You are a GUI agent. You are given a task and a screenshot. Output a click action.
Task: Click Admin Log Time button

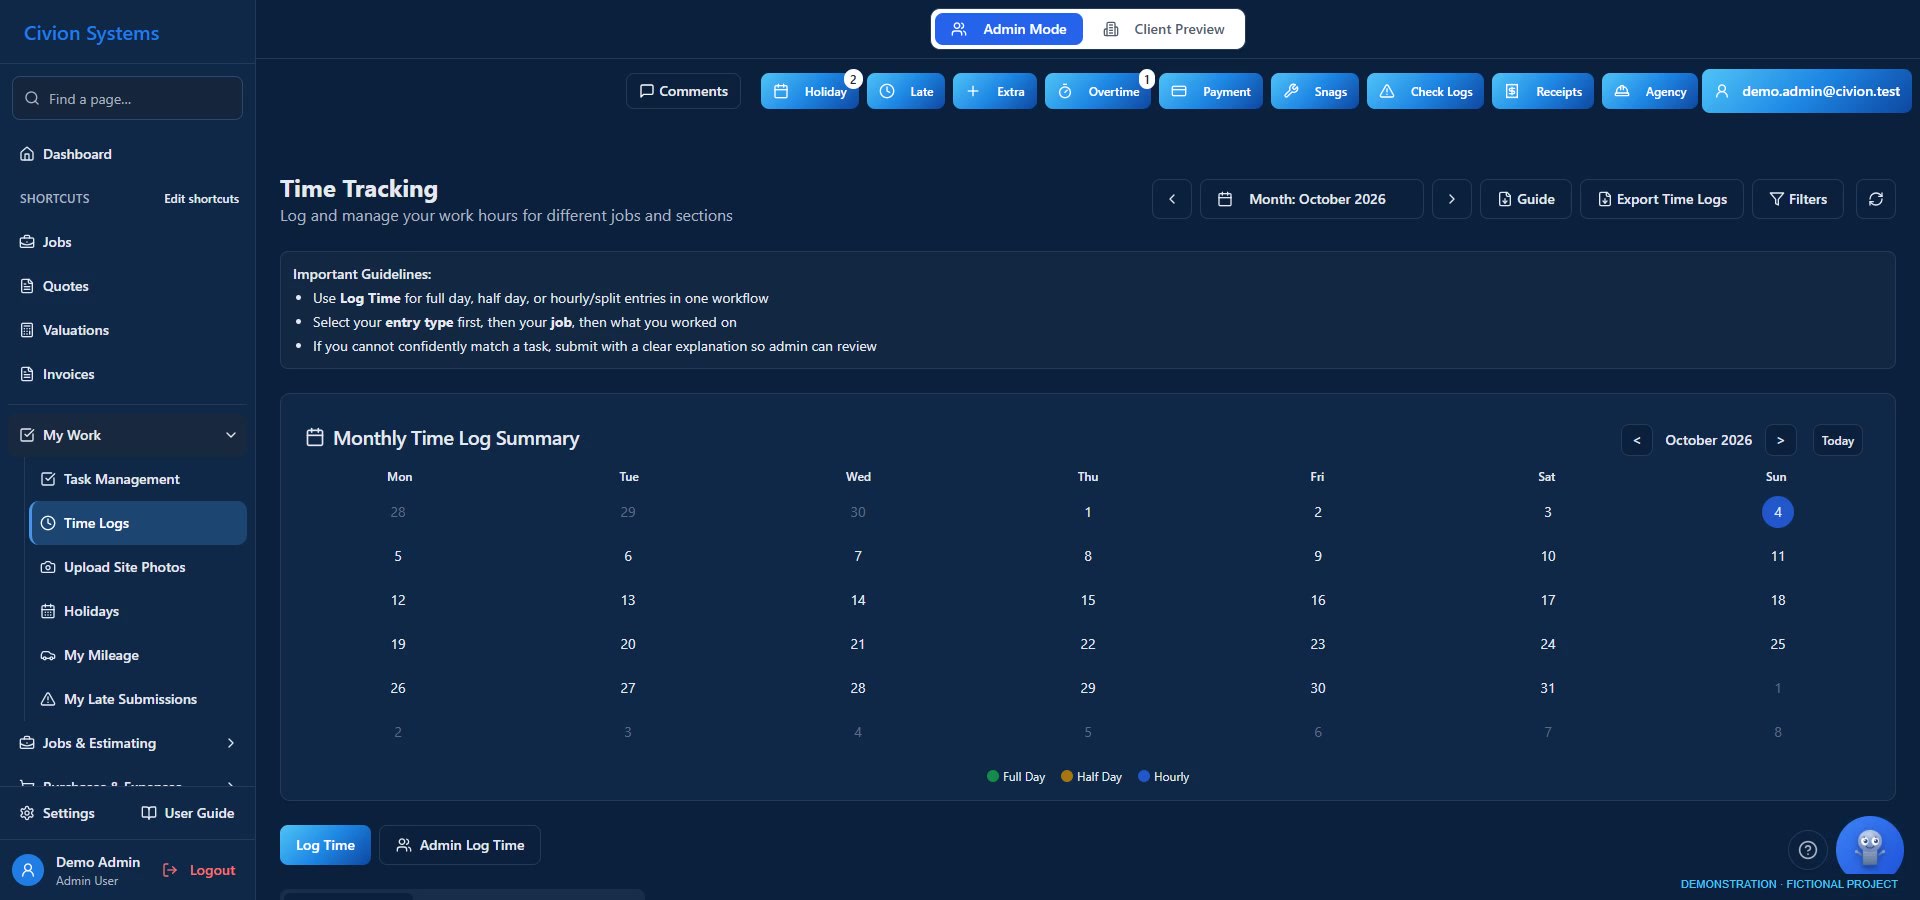coord(460,845)
